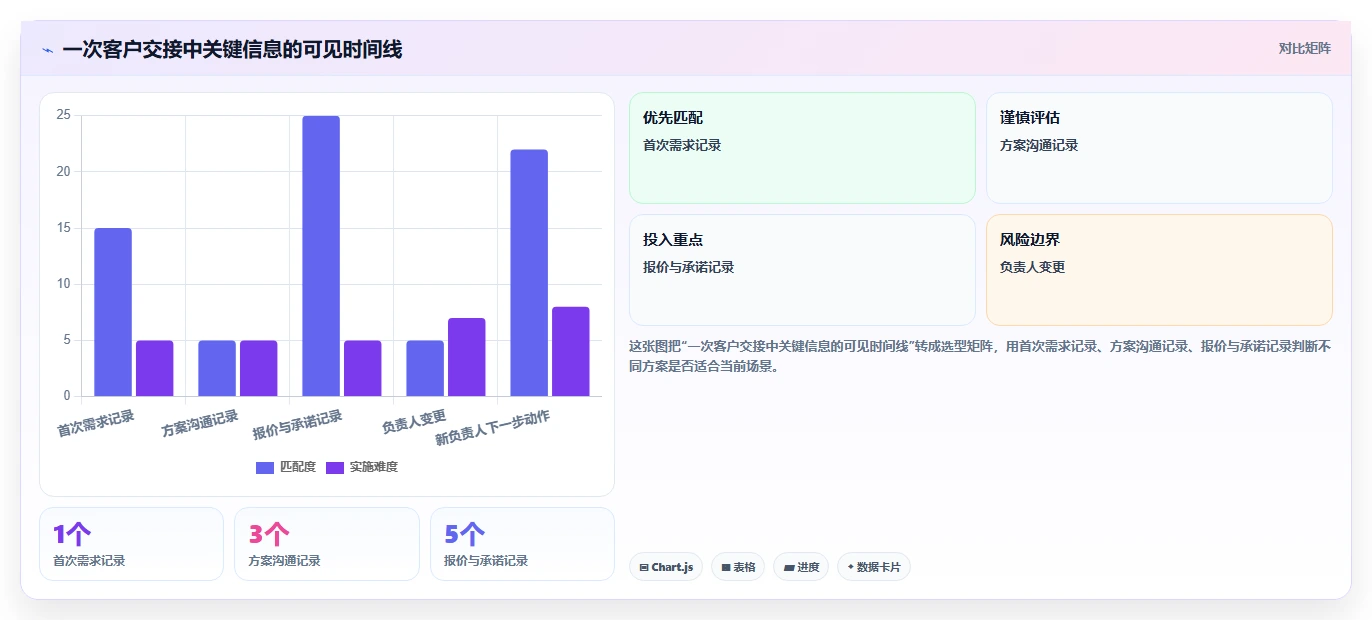
Task: Open the 风险边界 matrix card
Action: (x=1159, y=270)
